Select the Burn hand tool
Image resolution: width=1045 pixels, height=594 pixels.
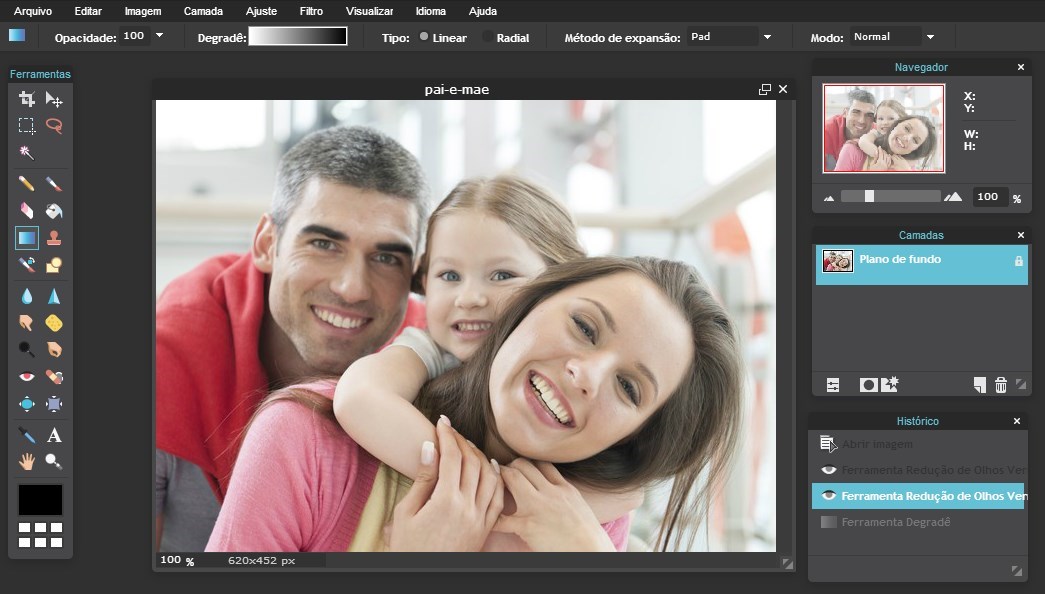pos(54,349)
